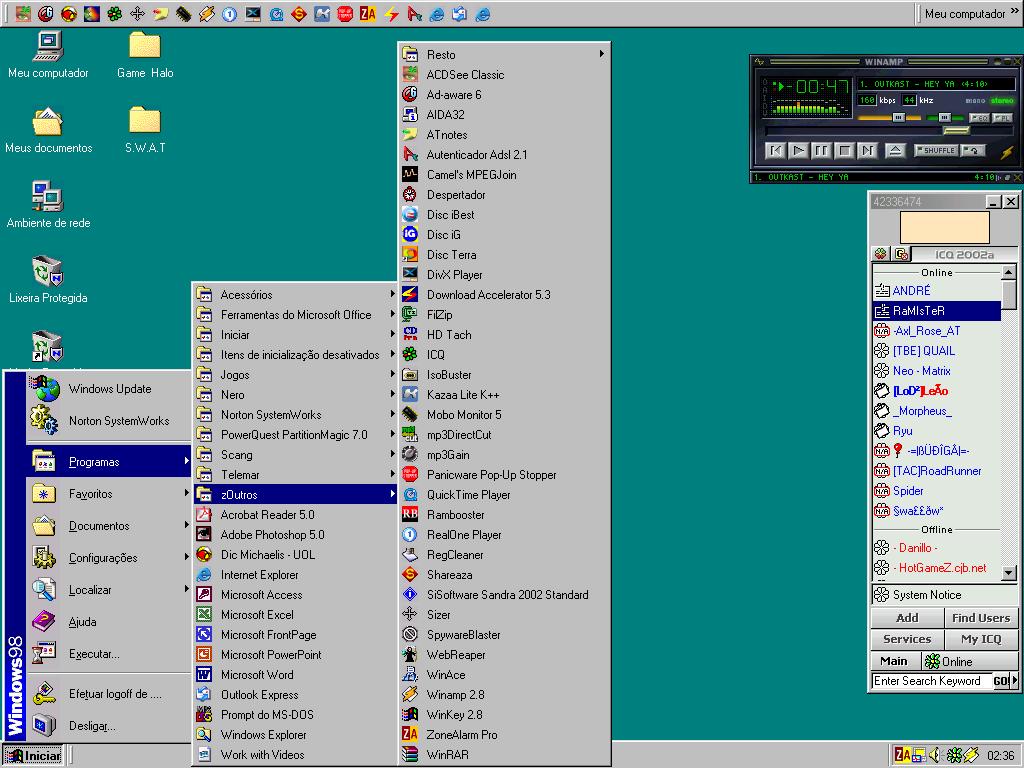Expand the Resto submenu
The height and width of the screenshot is (768, 1024).
(x=504, y=54)
